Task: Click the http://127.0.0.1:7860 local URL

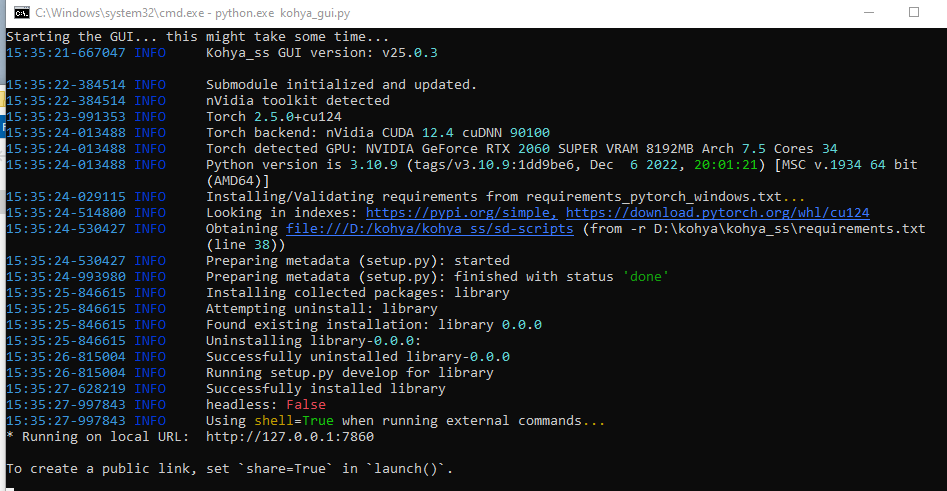Action: click(290, 437)
